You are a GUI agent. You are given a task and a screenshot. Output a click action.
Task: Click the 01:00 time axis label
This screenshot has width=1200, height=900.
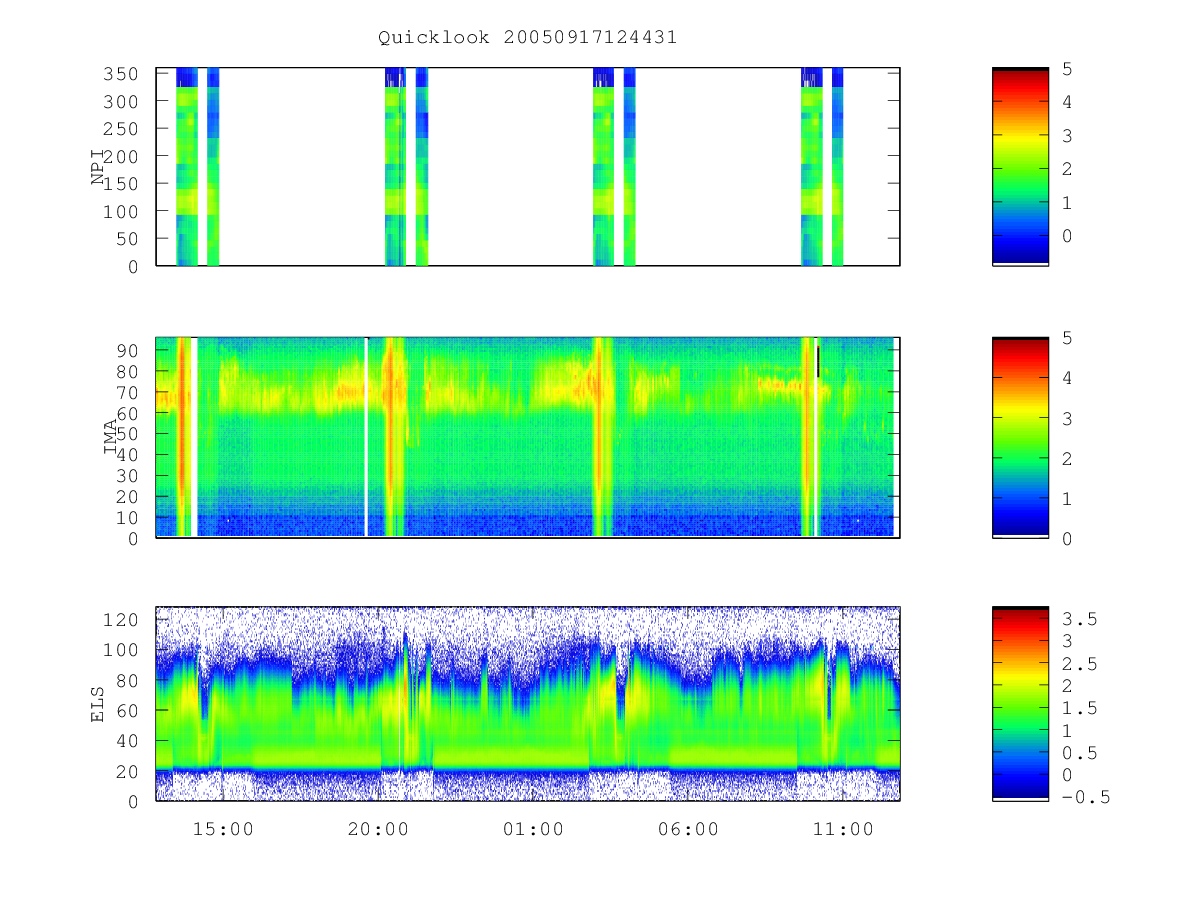click(532, 829)
